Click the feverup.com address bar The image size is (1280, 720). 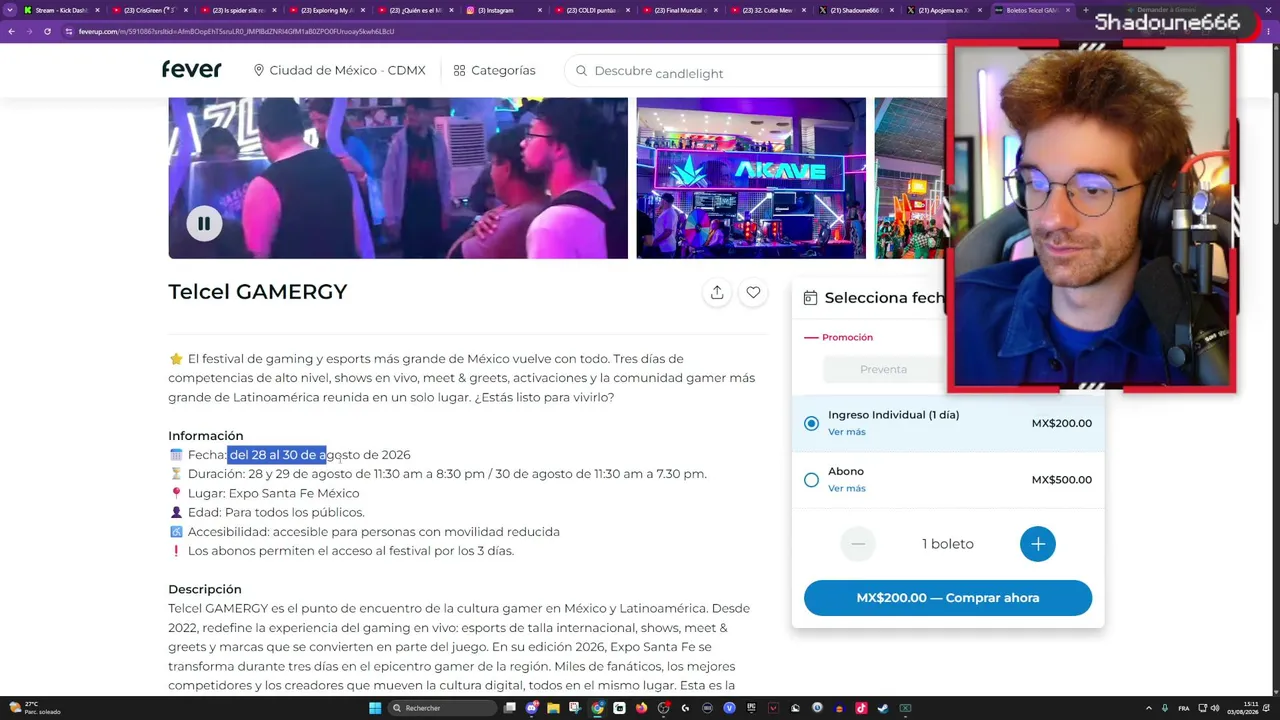500,31
